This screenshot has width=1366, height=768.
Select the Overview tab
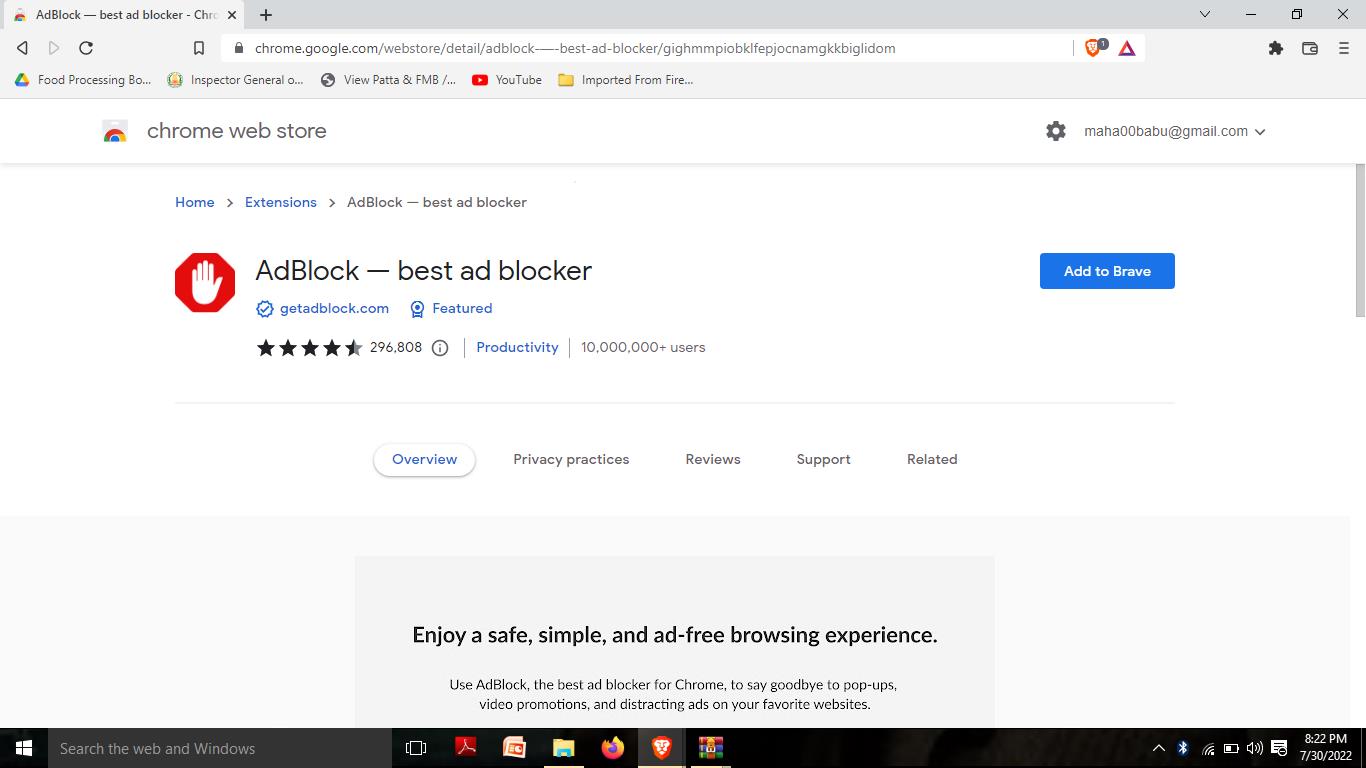click(x=424, y=459)
